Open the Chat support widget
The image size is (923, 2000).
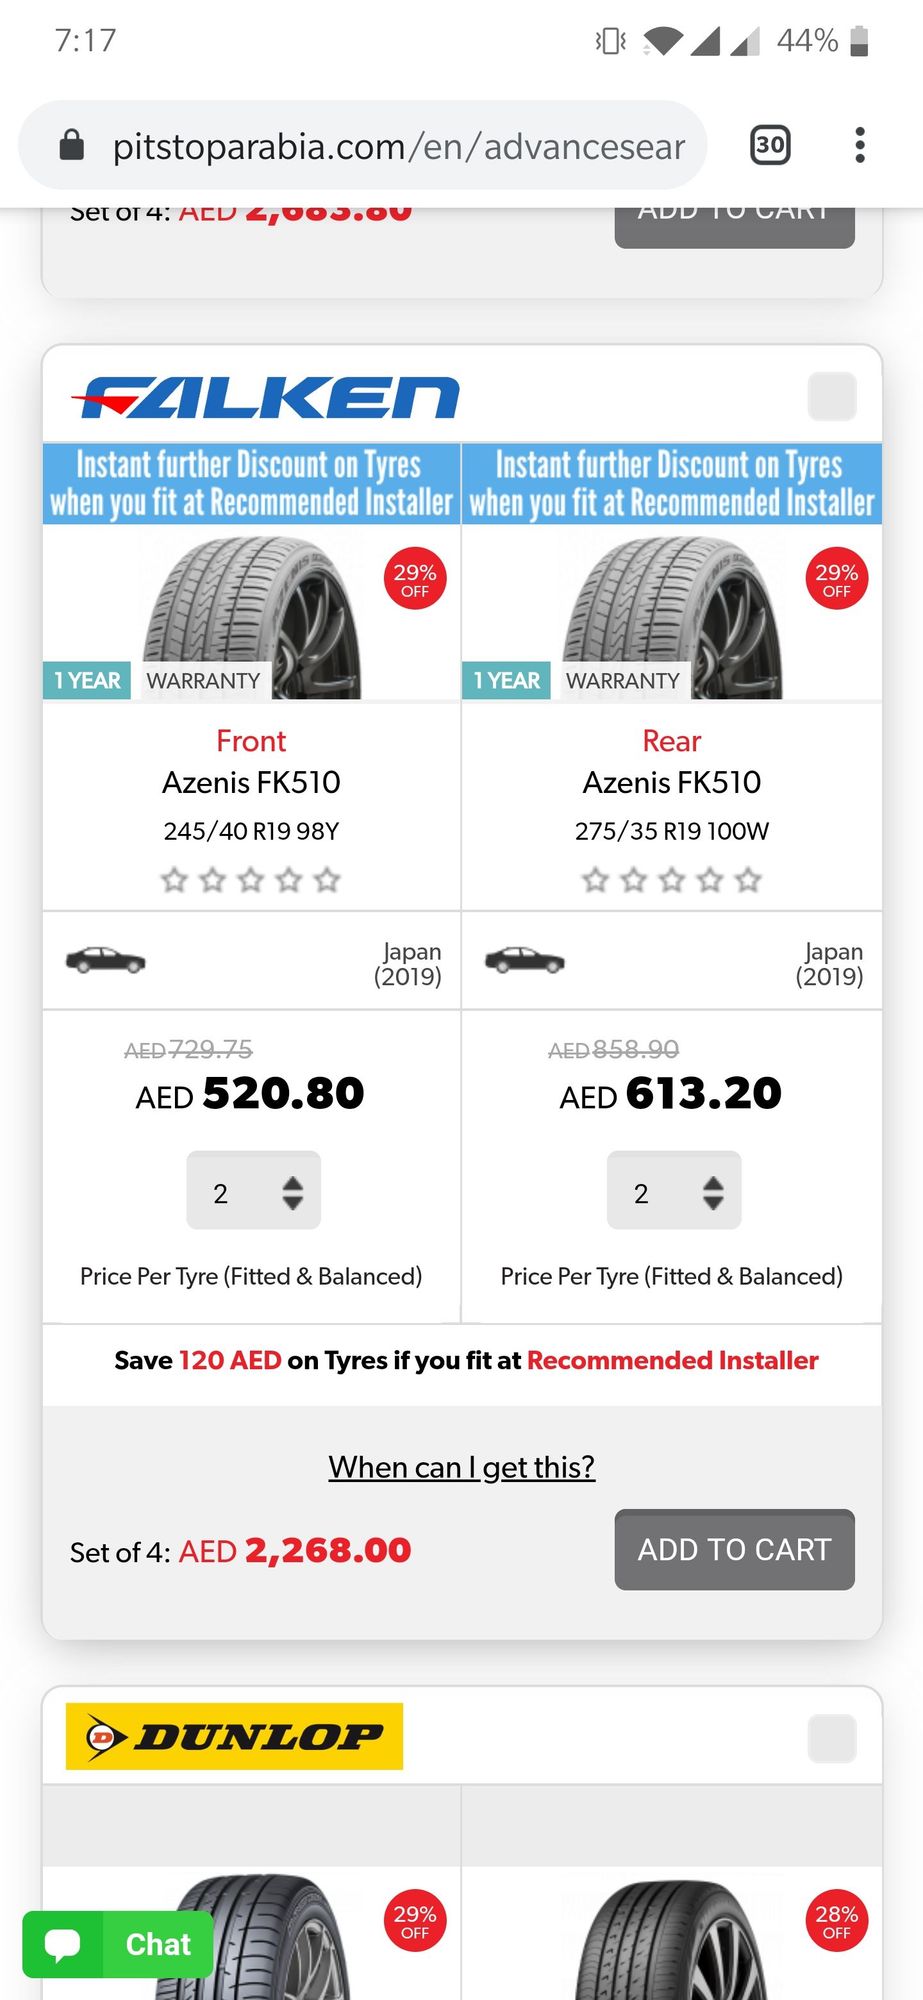pos(118,1944)
